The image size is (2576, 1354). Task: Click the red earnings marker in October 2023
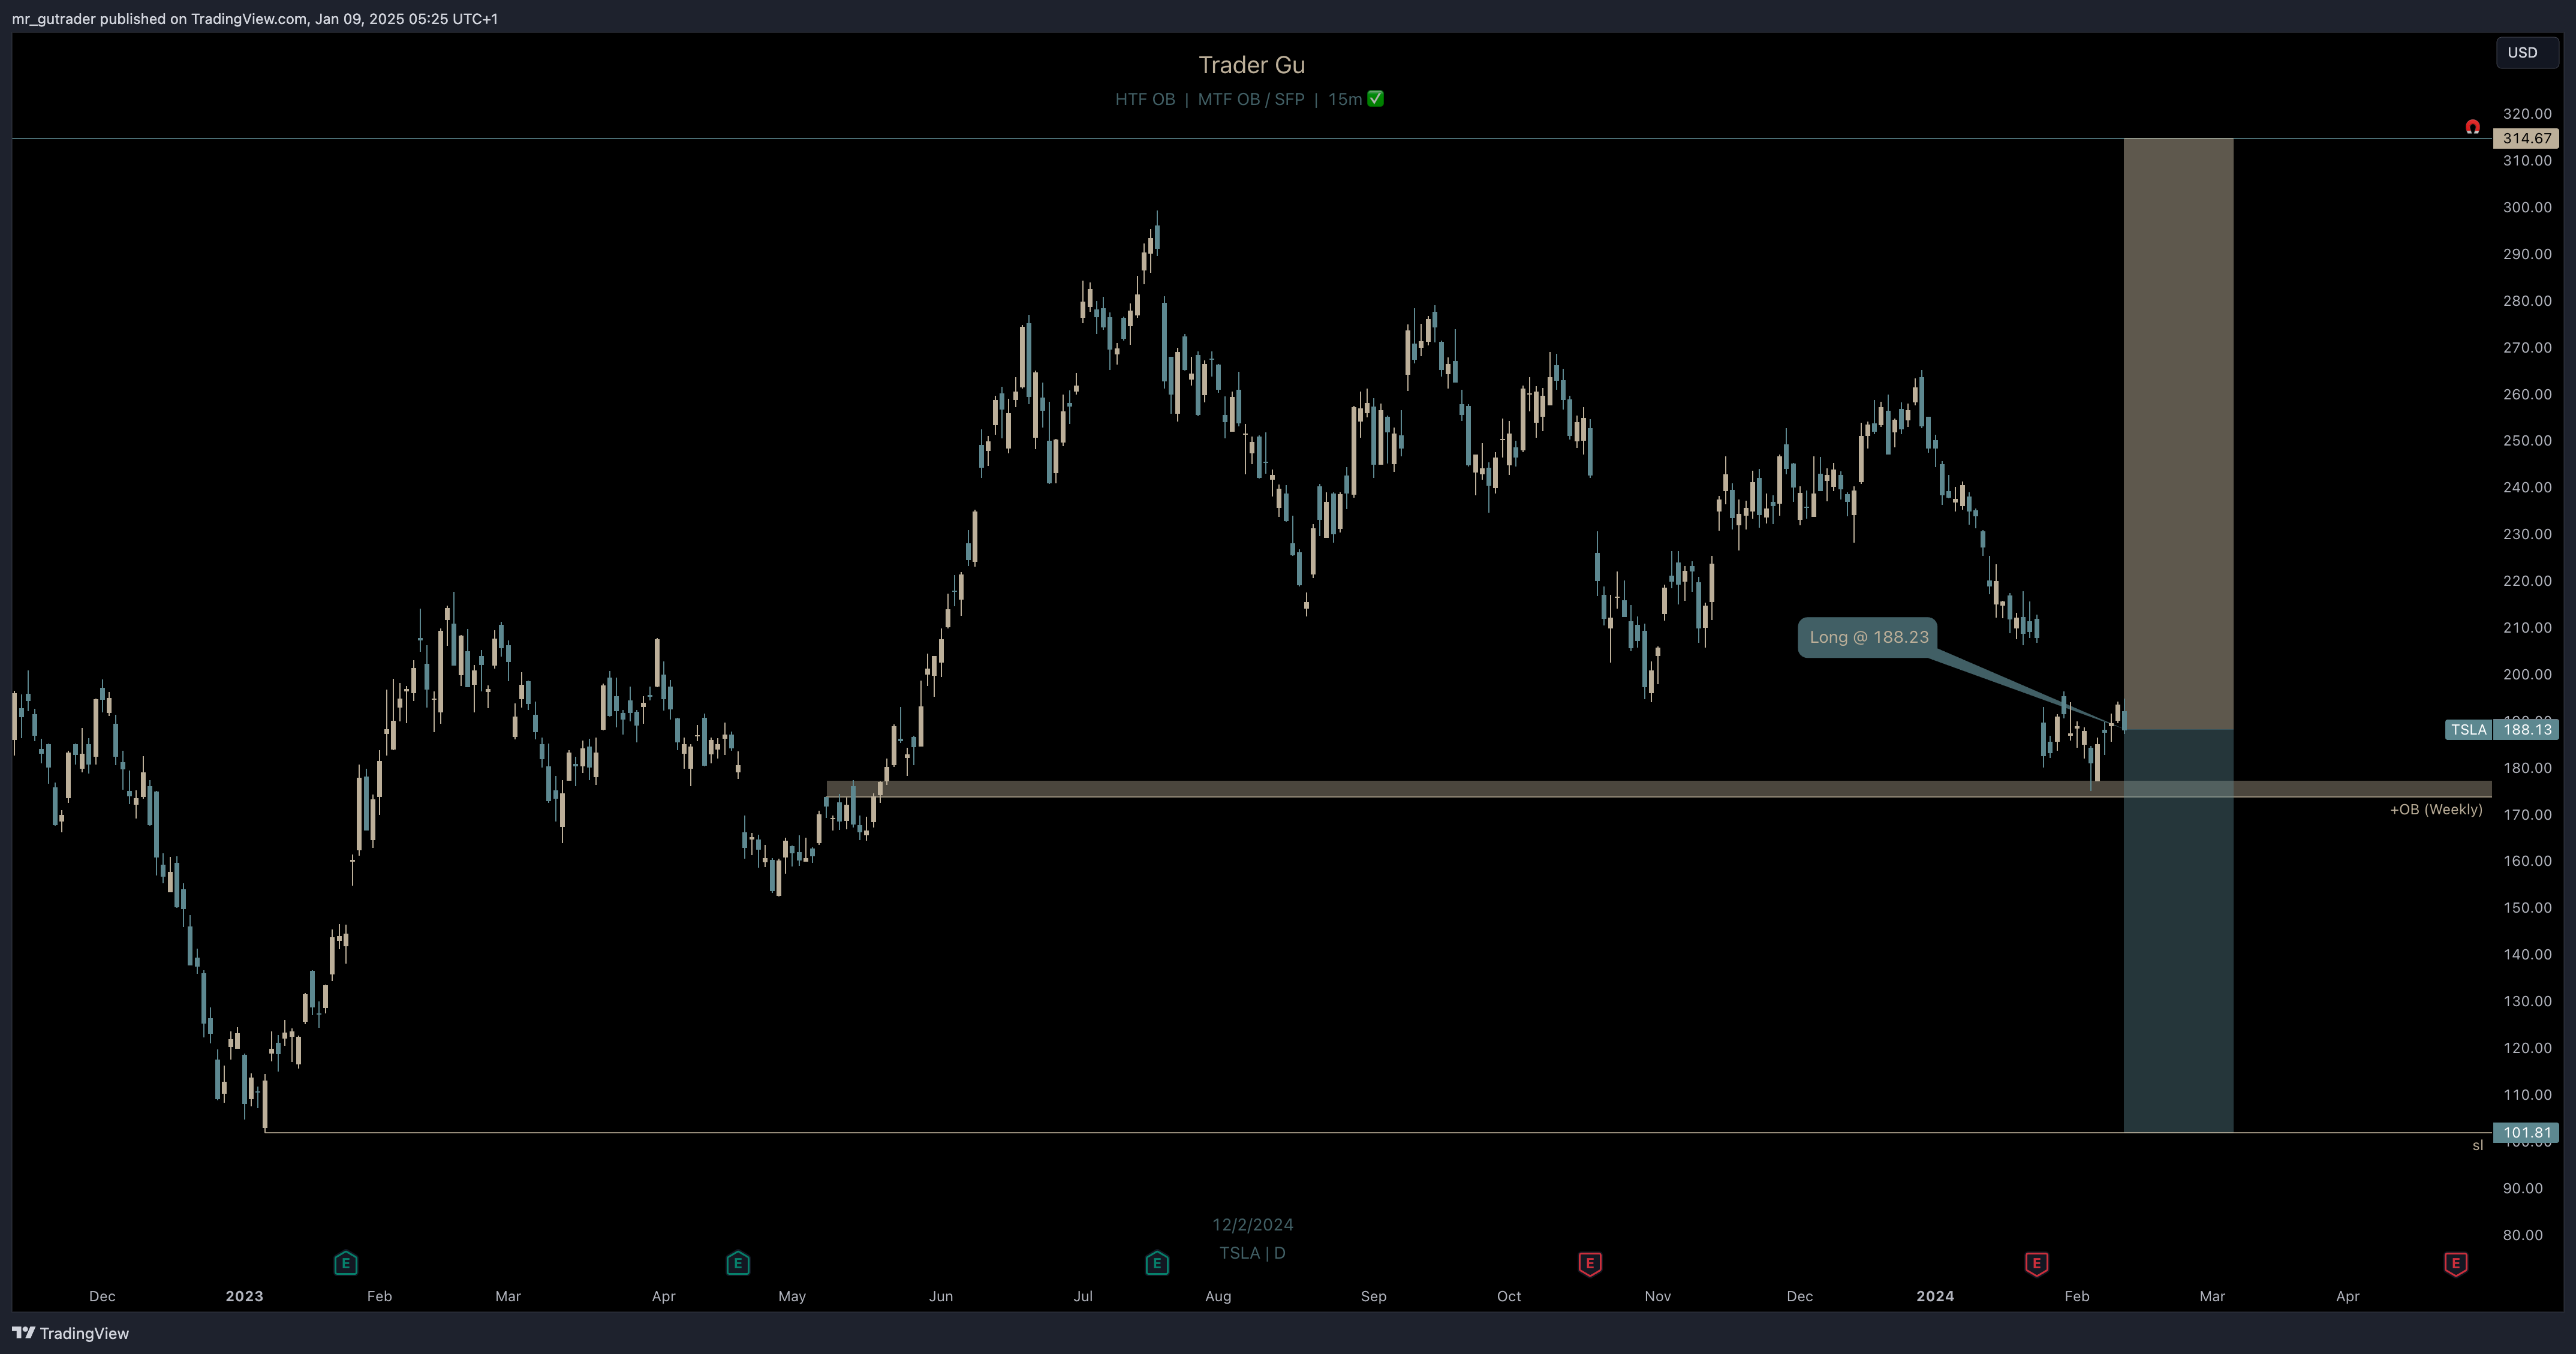tap(1590, 1264)
